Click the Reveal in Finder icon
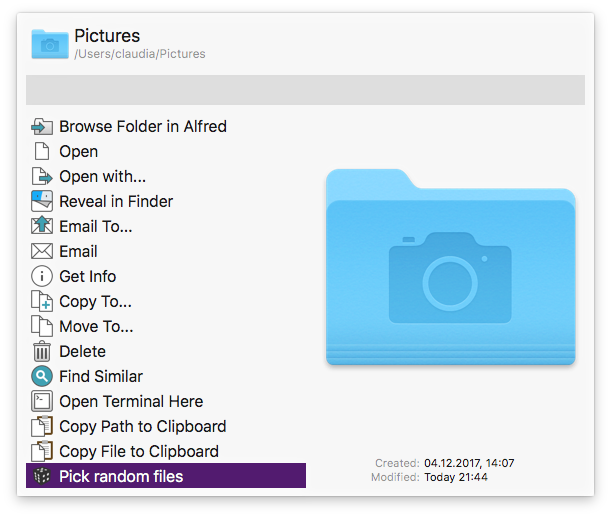The width and height of the screenshot is (611, 517). pos(42,202)
